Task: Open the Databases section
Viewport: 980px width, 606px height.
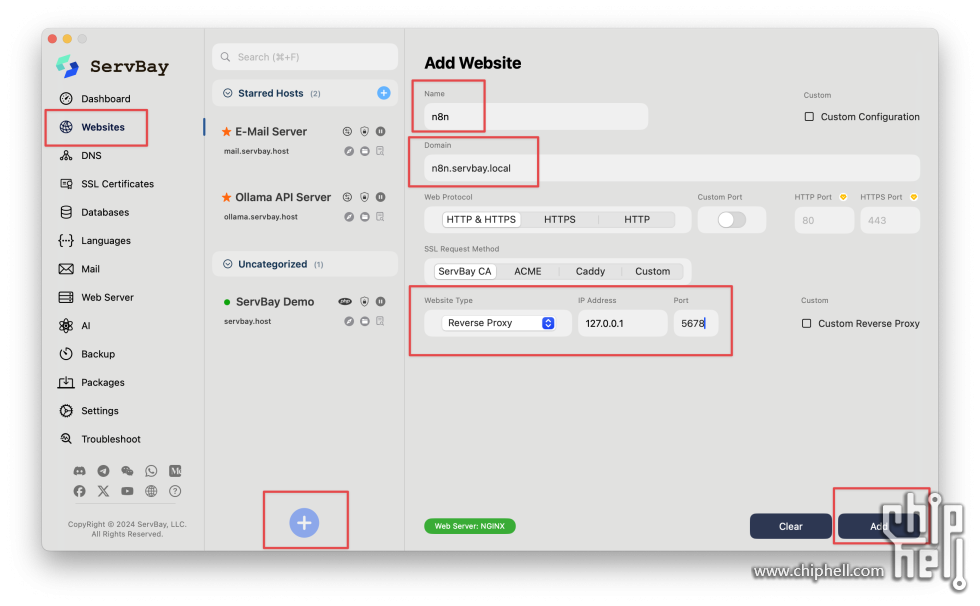Action: pyautogui.click(x=94, y=212)
